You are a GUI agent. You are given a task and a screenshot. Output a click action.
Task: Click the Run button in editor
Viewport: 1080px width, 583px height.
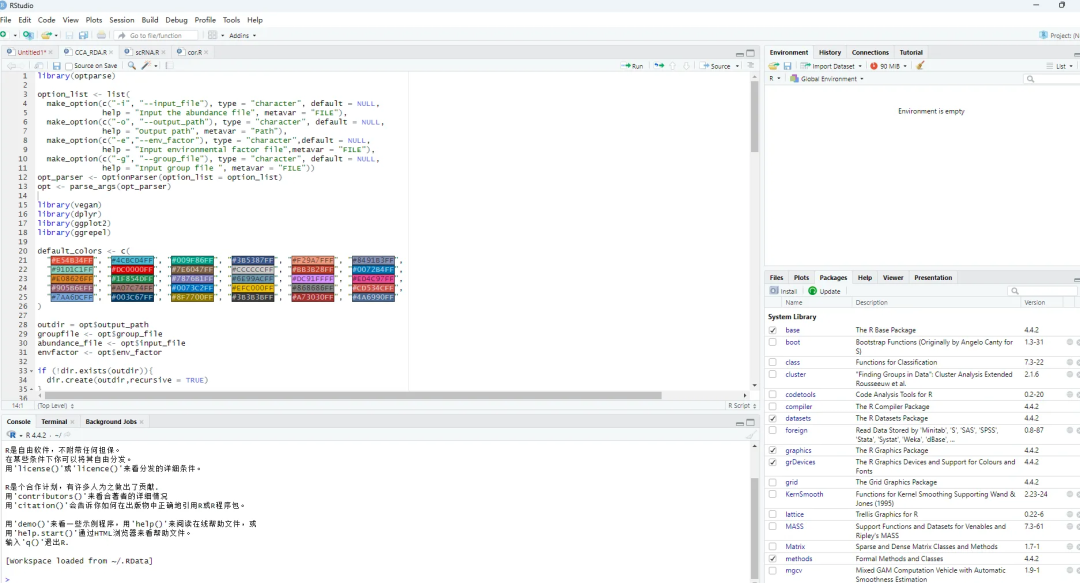[x=632, y=66]
